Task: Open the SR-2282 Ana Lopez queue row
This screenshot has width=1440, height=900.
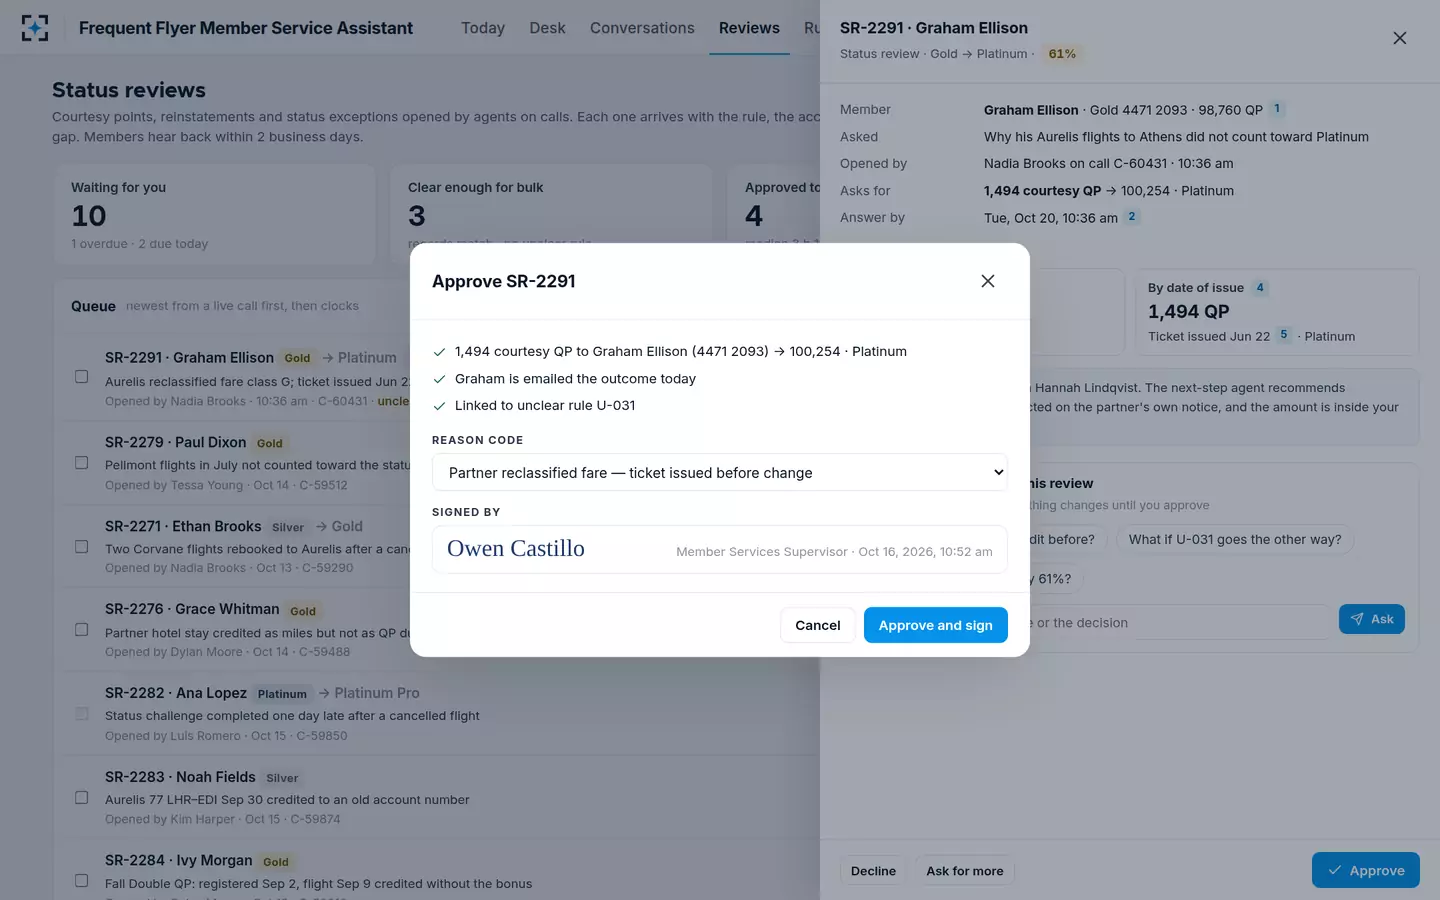Action: click(x=440, y=714)
